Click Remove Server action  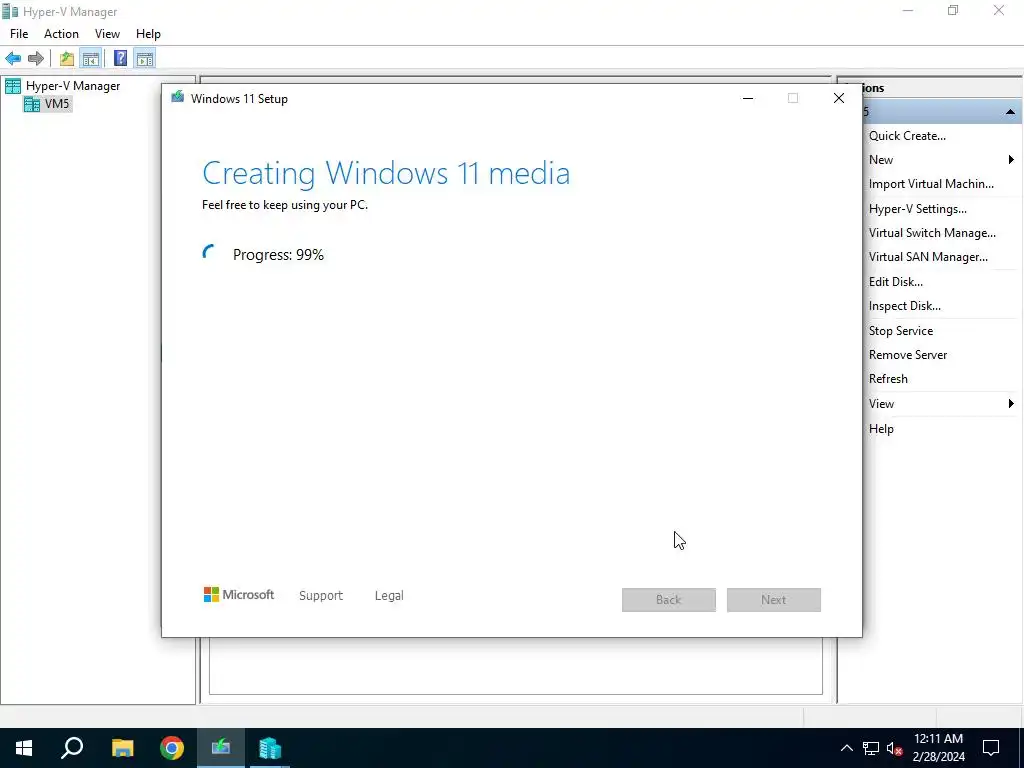(908, 355)
